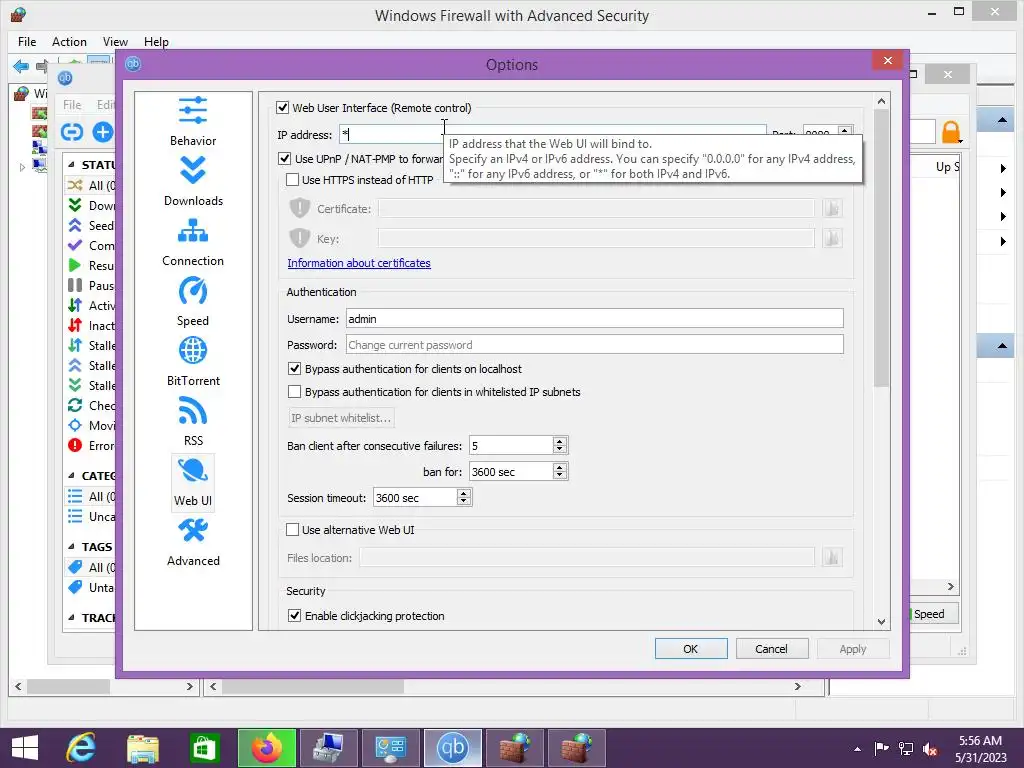Enable Bypass authentication for whitelisted IP subnets
This screenshot has height=768, width=1024.
point(295,392)
